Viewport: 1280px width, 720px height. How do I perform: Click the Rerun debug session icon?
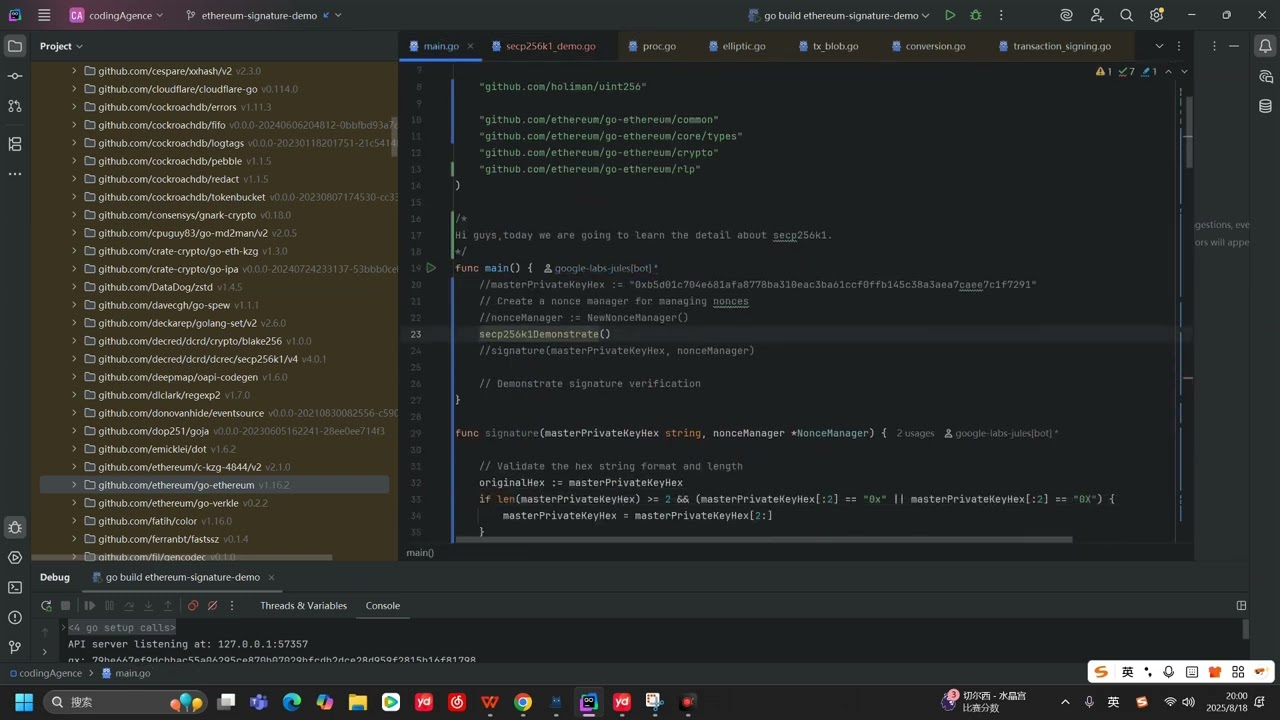pyautogui.click(x=46, y=606)
